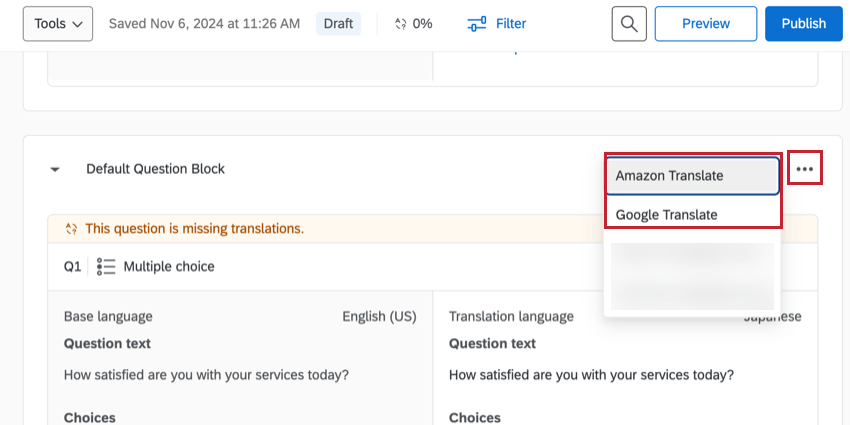Select Amazon Translate from the menu
This screenshot has height=425, width=850.
pos(692,176)
